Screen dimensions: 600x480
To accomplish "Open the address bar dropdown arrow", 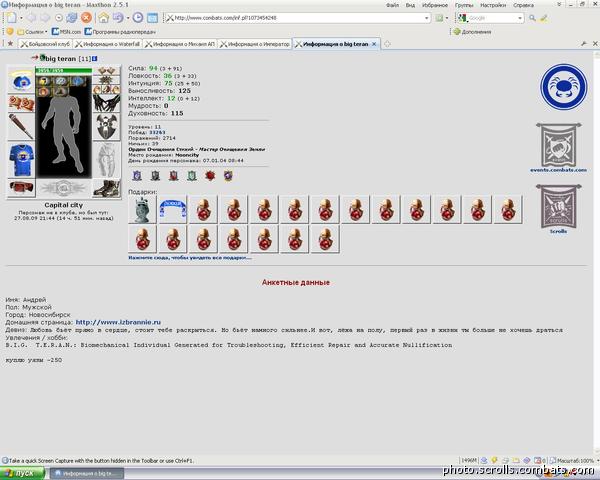I will click(427, 18).
